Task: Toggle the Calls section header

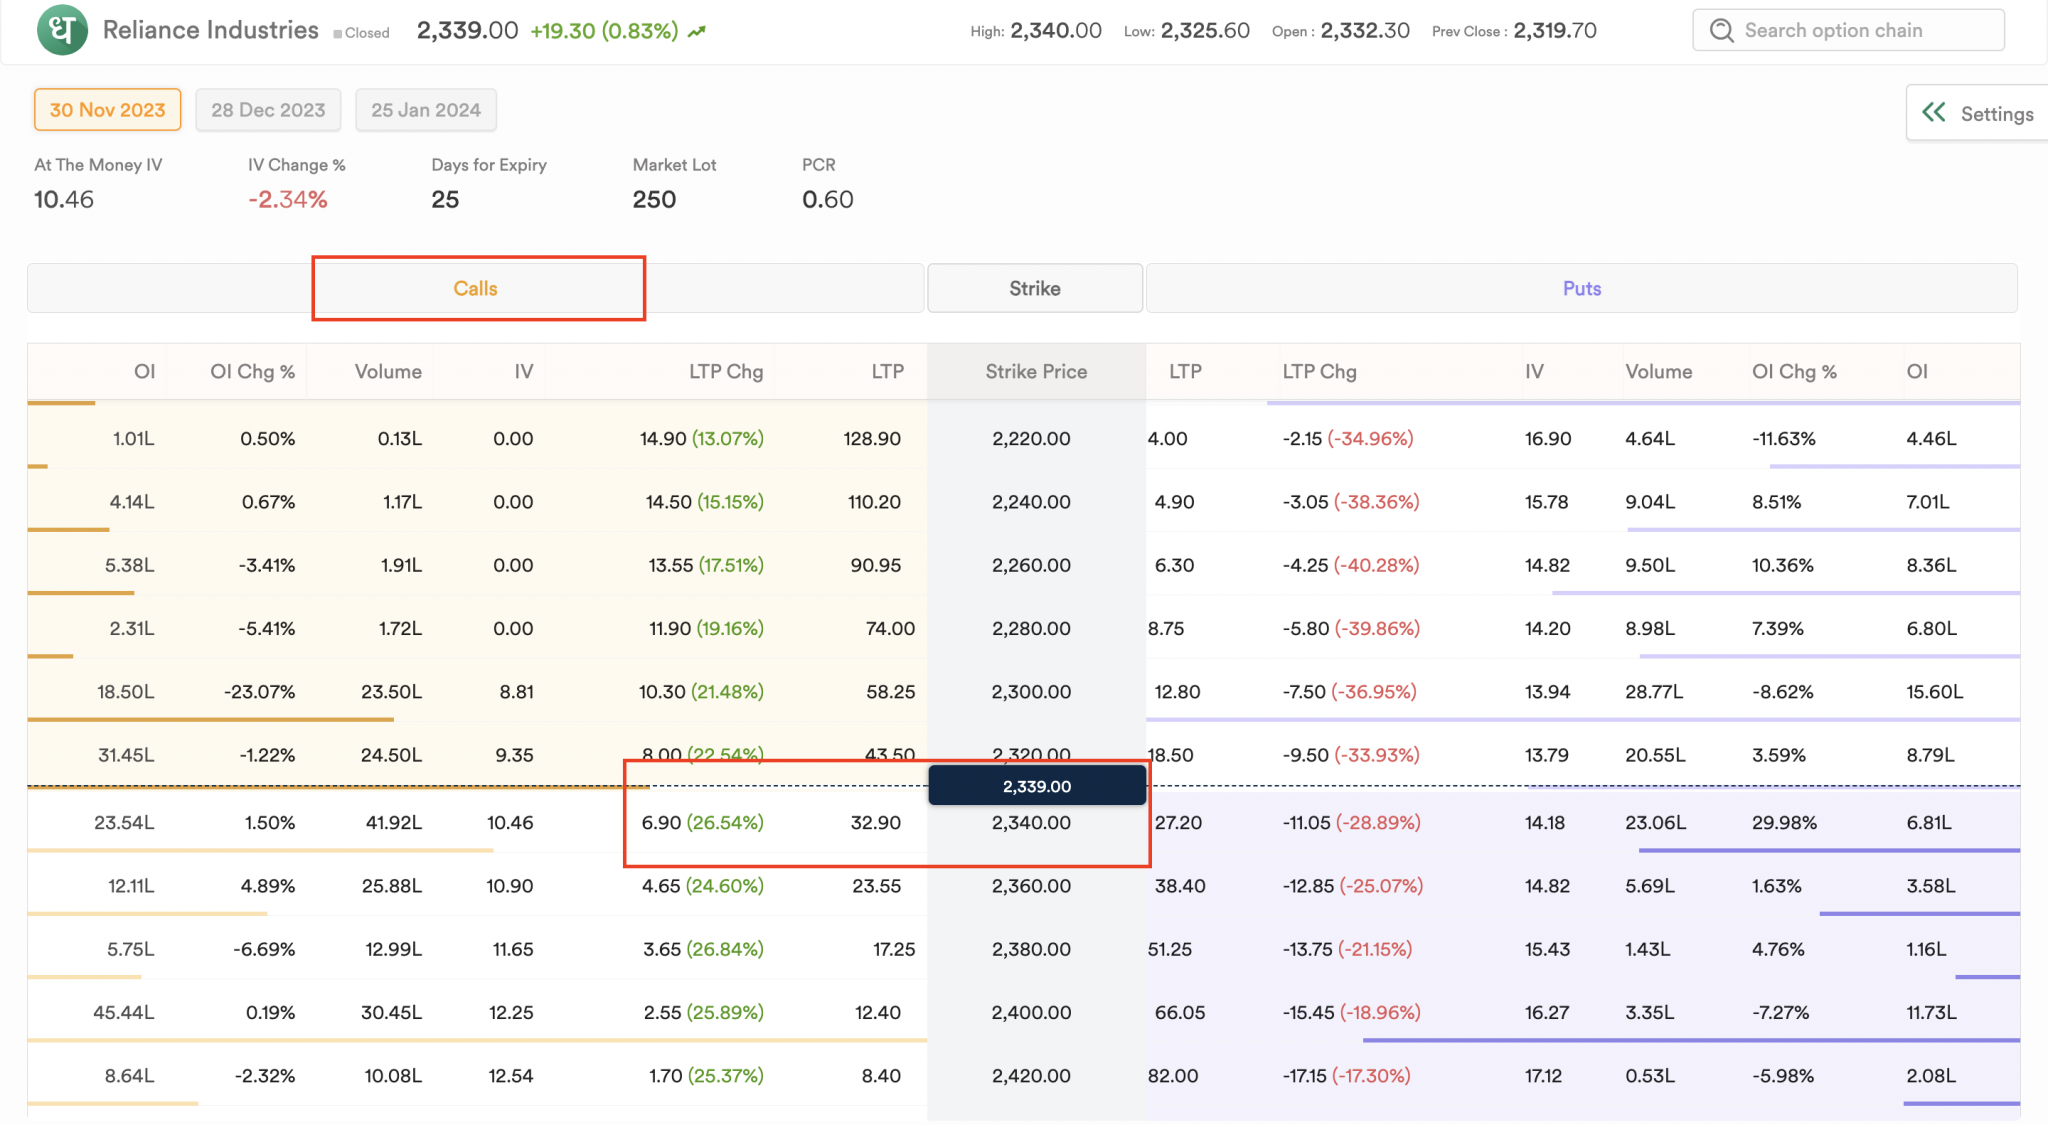Action: (x=477, y=288)
